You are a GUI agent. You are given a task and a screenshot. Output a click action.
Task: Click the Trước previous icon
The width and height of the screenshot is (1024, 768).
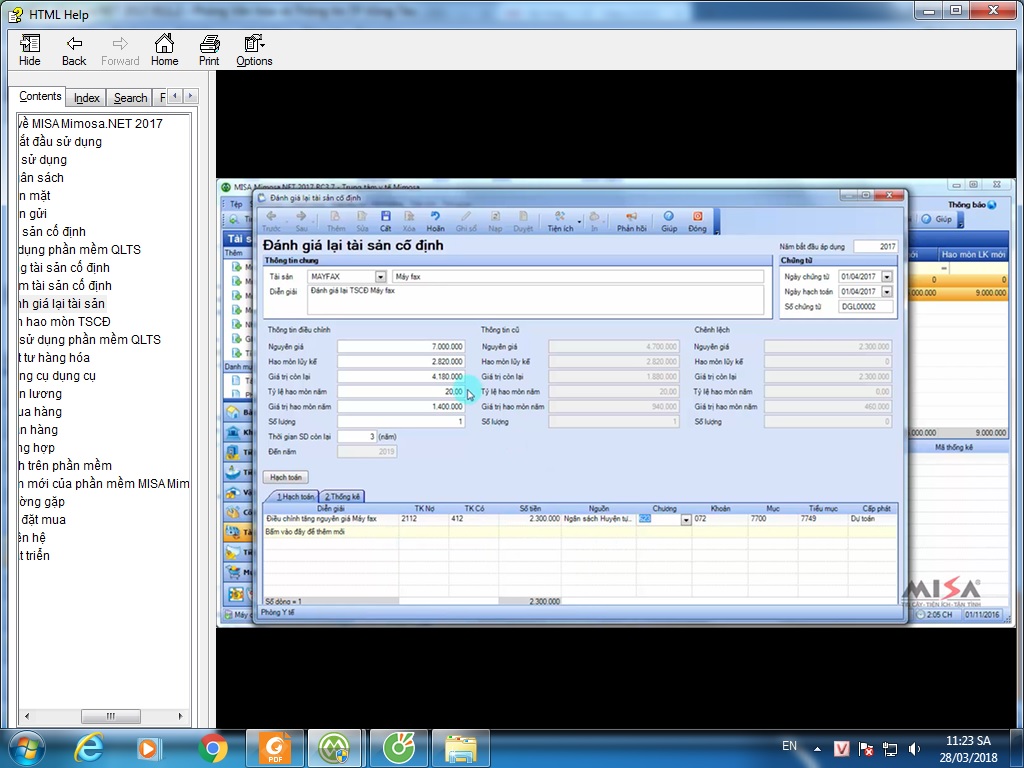tap(271, 221)
